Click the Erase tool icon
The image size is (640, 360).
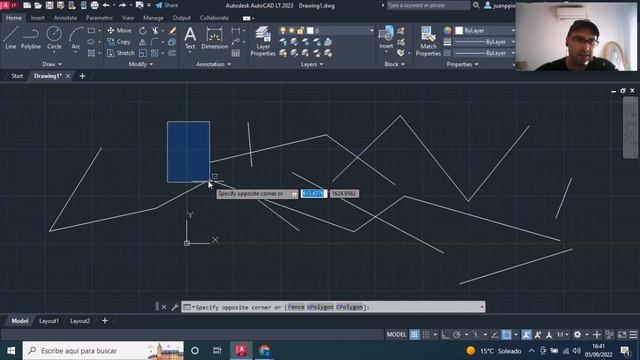(x=172, y=31)
